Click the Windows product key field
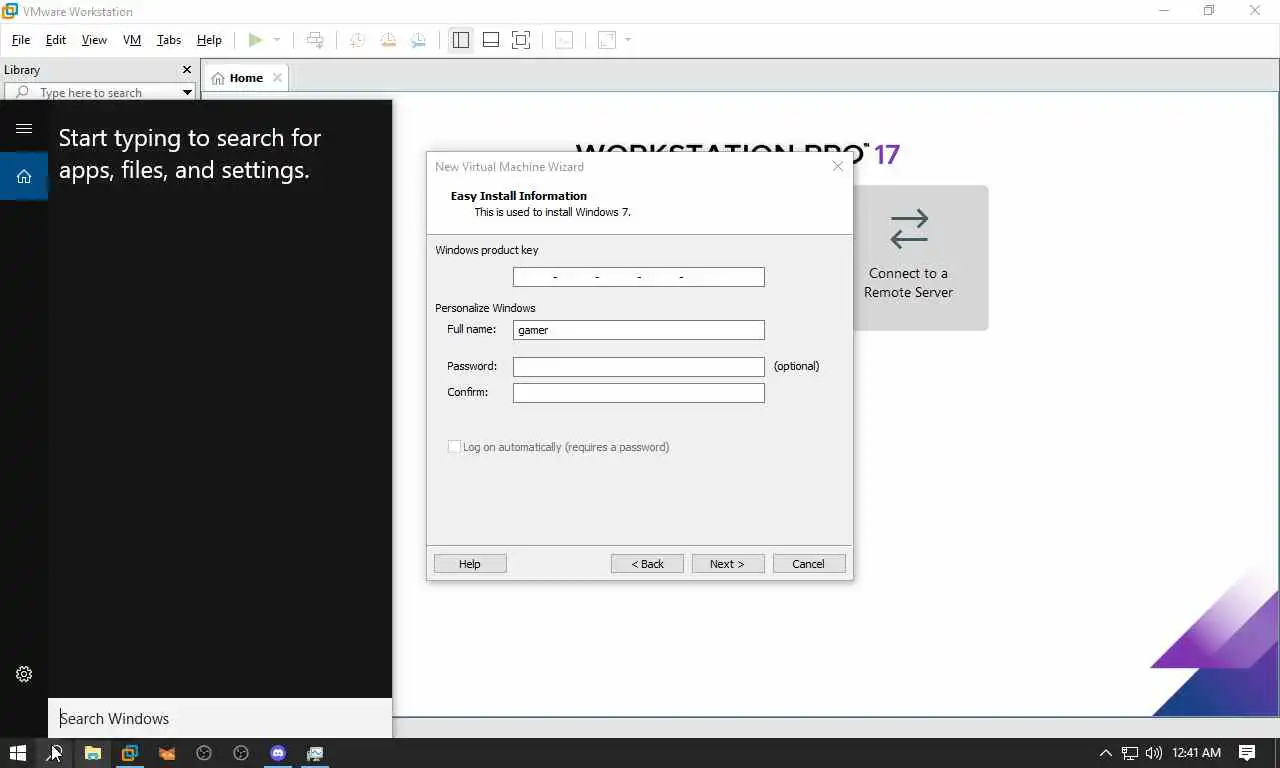Image resolution: width=1280 pixels, height=768 pixels. click(x=639, y=277)
